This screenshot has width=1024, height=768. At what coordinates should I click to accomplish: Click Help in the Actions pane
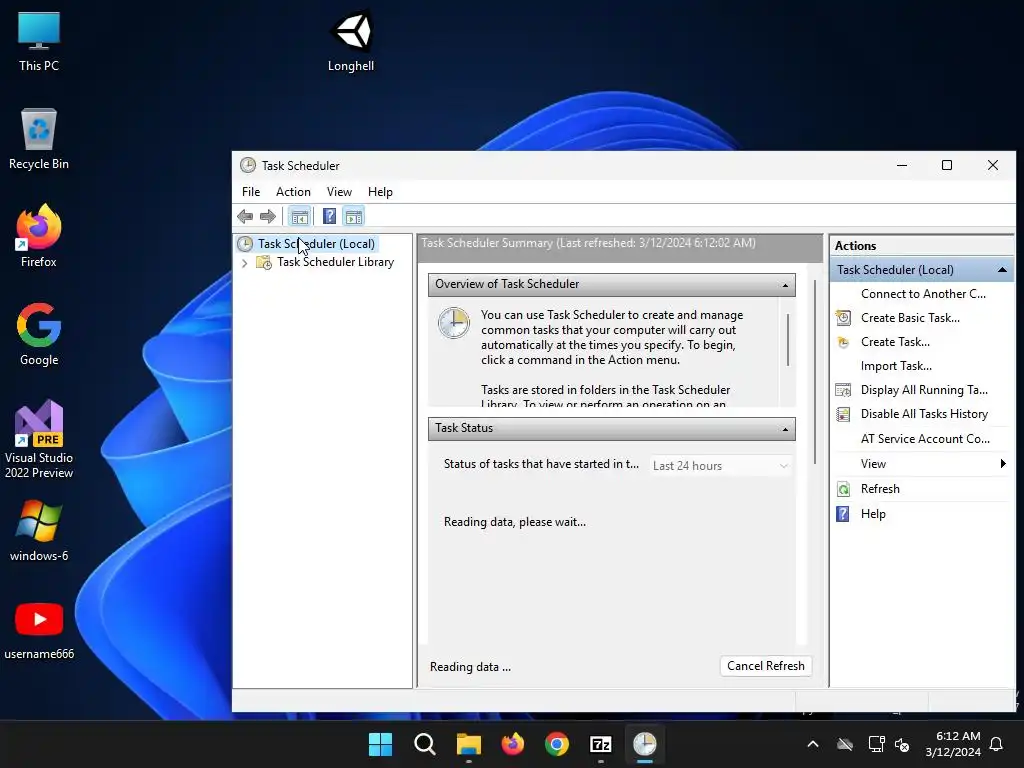(872, 514)
